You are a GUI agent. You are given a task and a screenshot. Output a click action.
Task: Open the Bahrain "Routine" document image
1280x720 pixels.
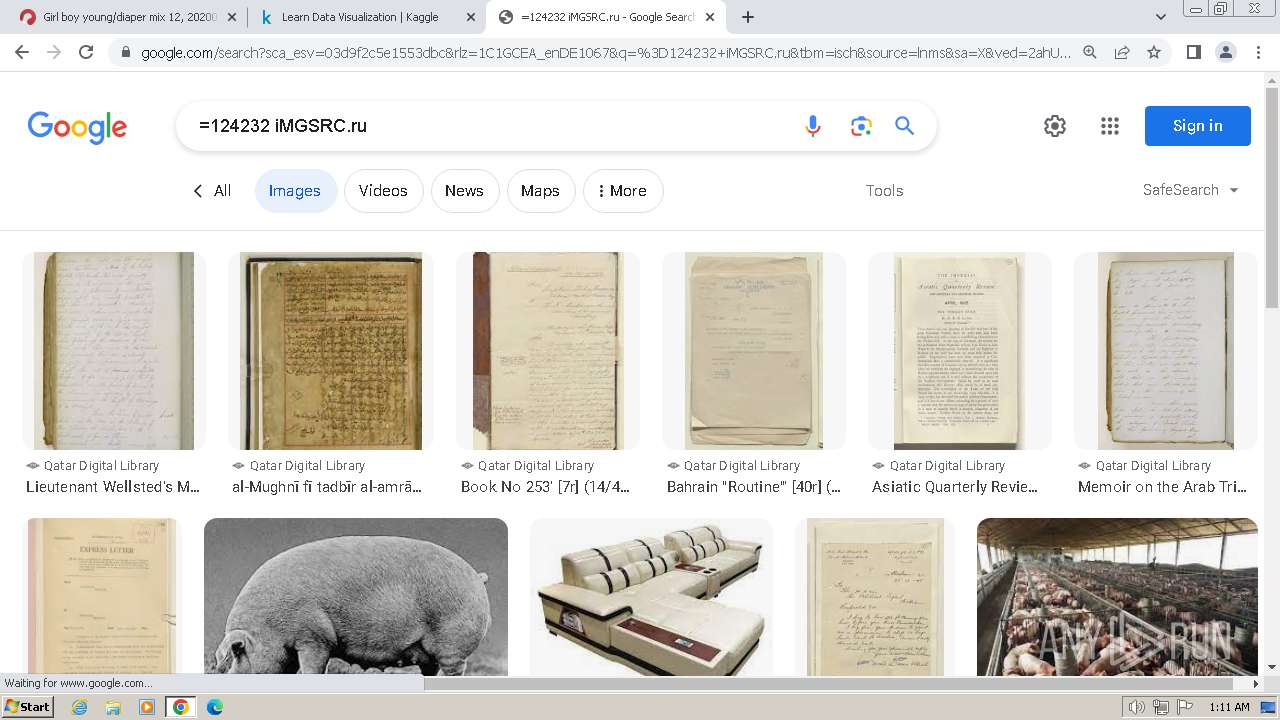coord(754,351)
